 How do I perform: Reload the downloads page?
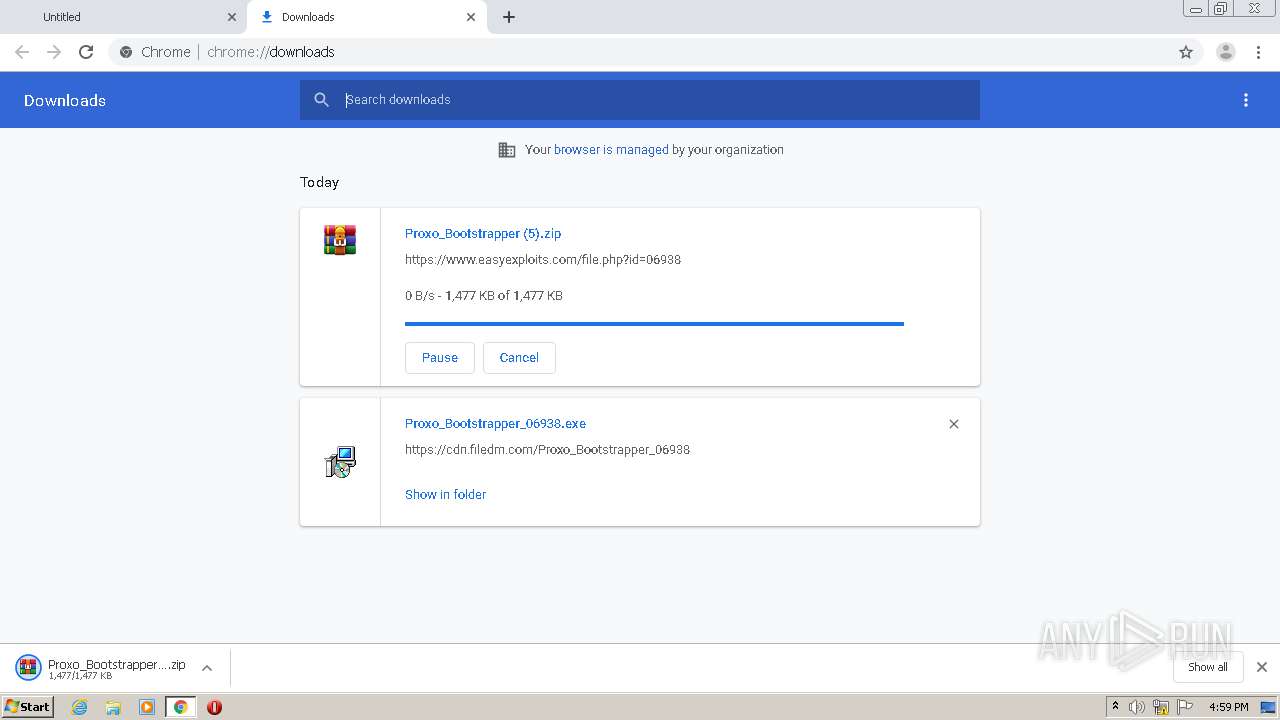click(x=86, y=52)
